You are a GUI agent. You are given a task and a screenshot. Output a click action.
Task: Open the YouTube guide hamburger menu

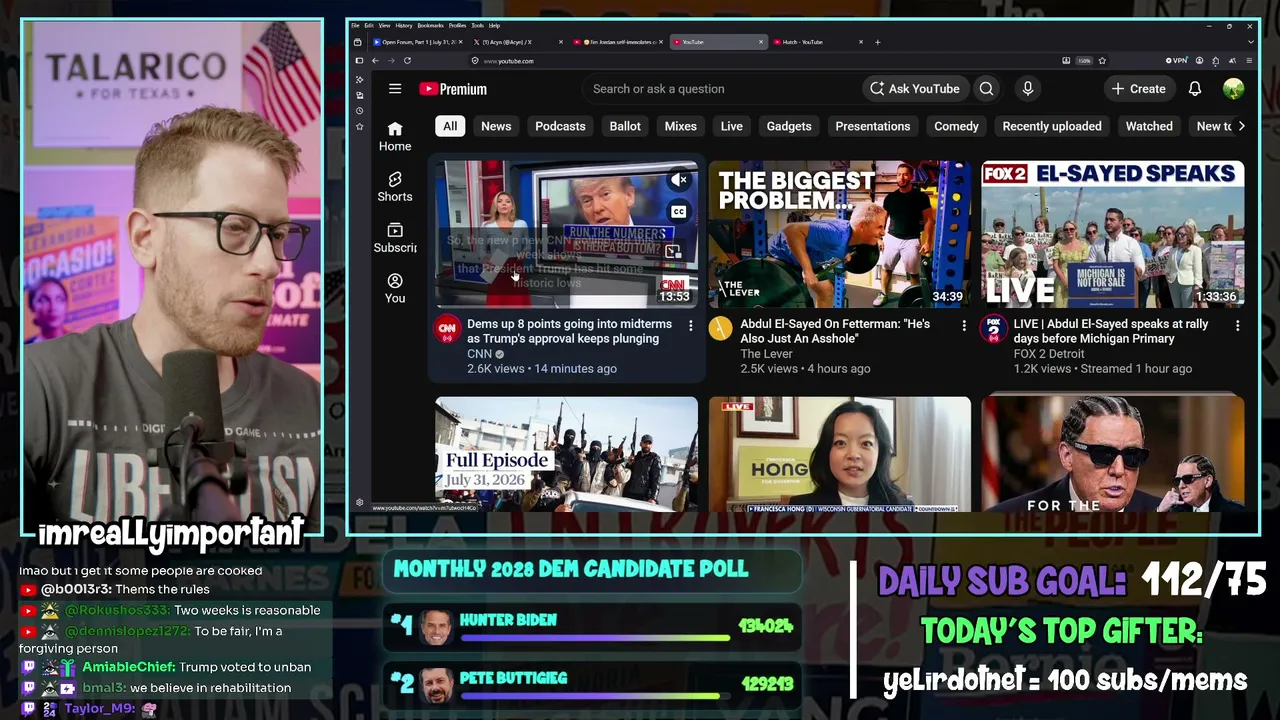point(395,89)
